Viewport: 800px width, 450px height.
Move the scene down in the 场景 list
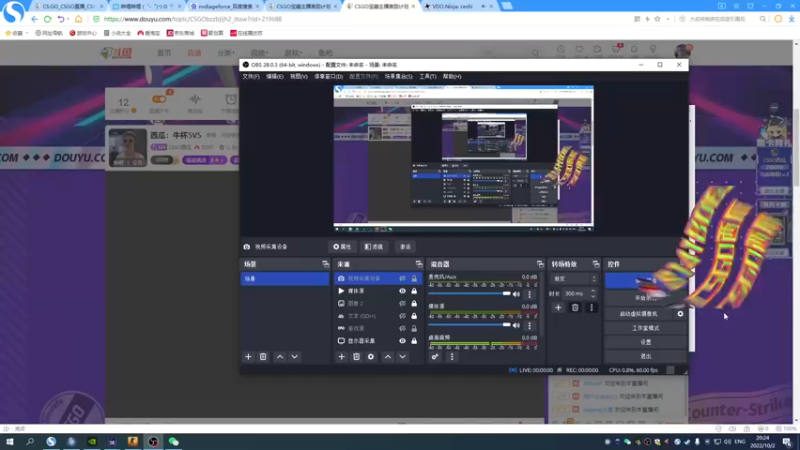pyautogui.click(x=295, y=357)
